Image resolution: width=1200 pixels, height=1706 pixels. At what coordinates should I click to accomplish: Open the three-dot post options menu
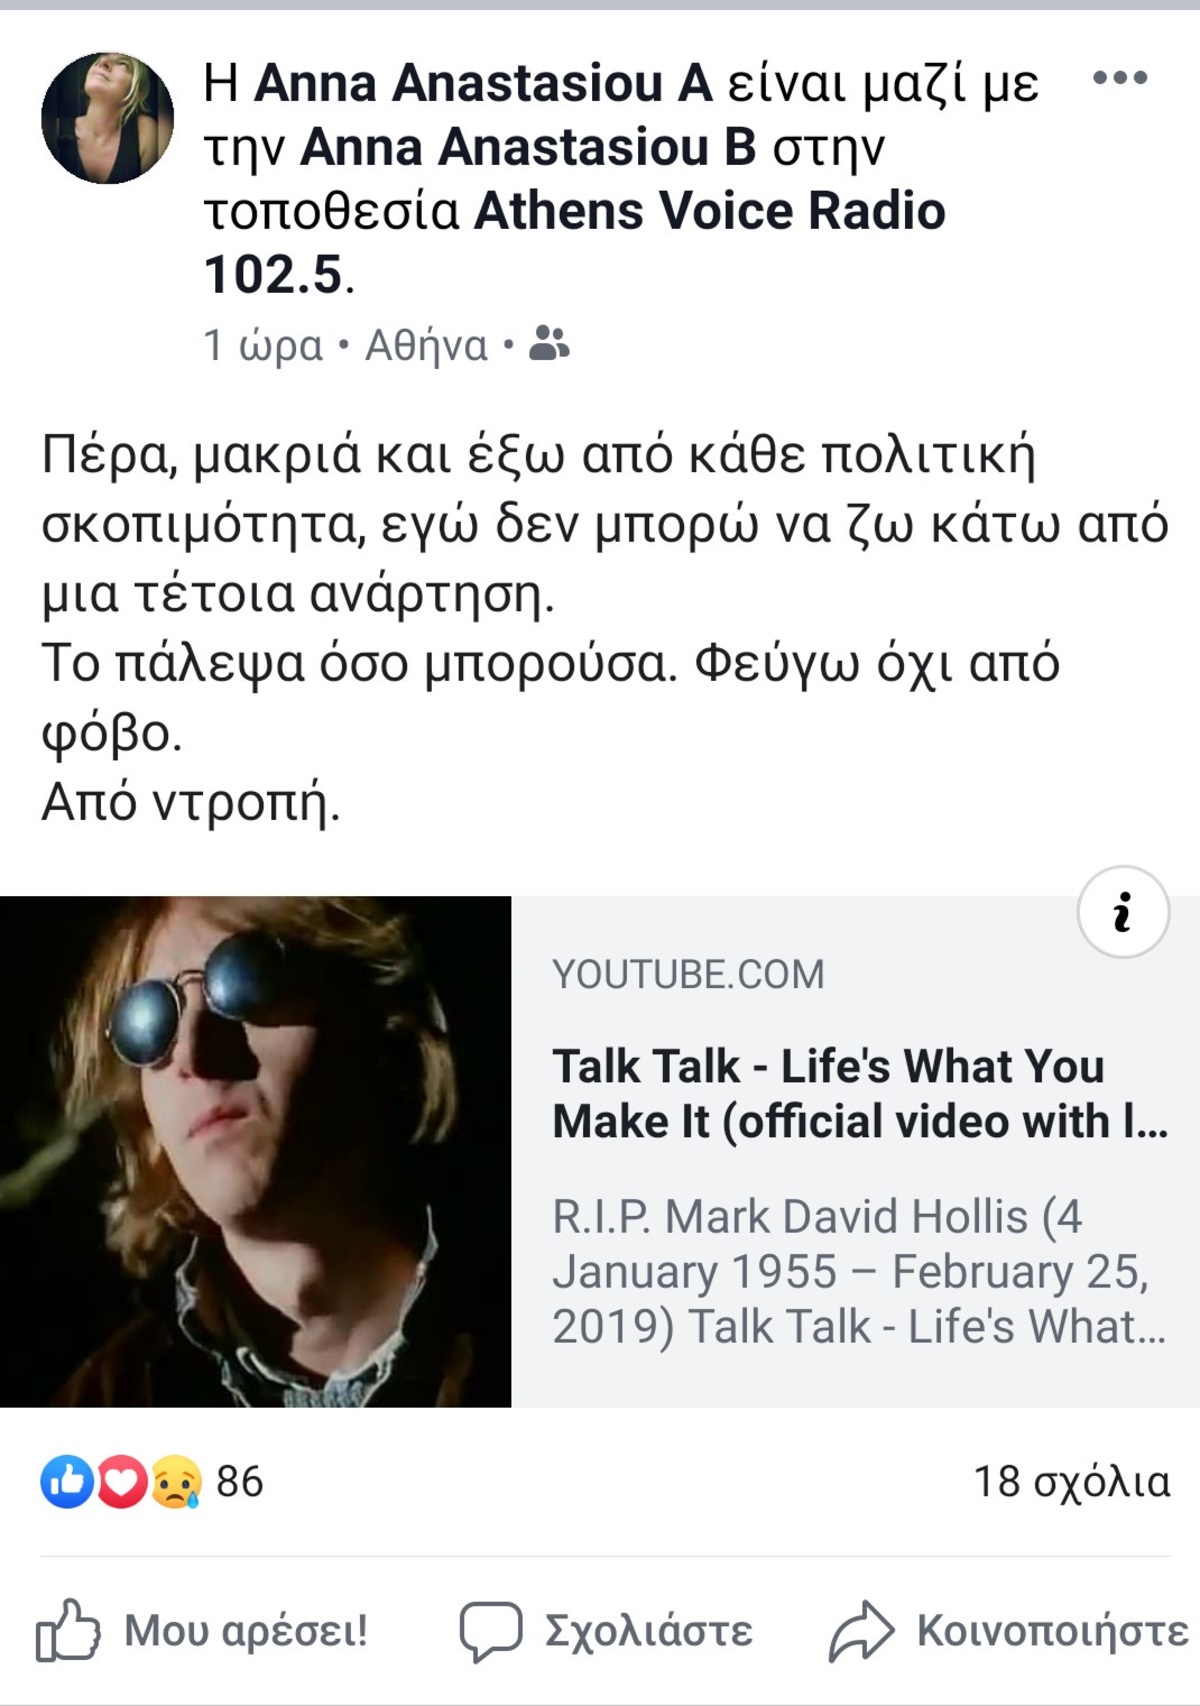tap(1120, 78)
